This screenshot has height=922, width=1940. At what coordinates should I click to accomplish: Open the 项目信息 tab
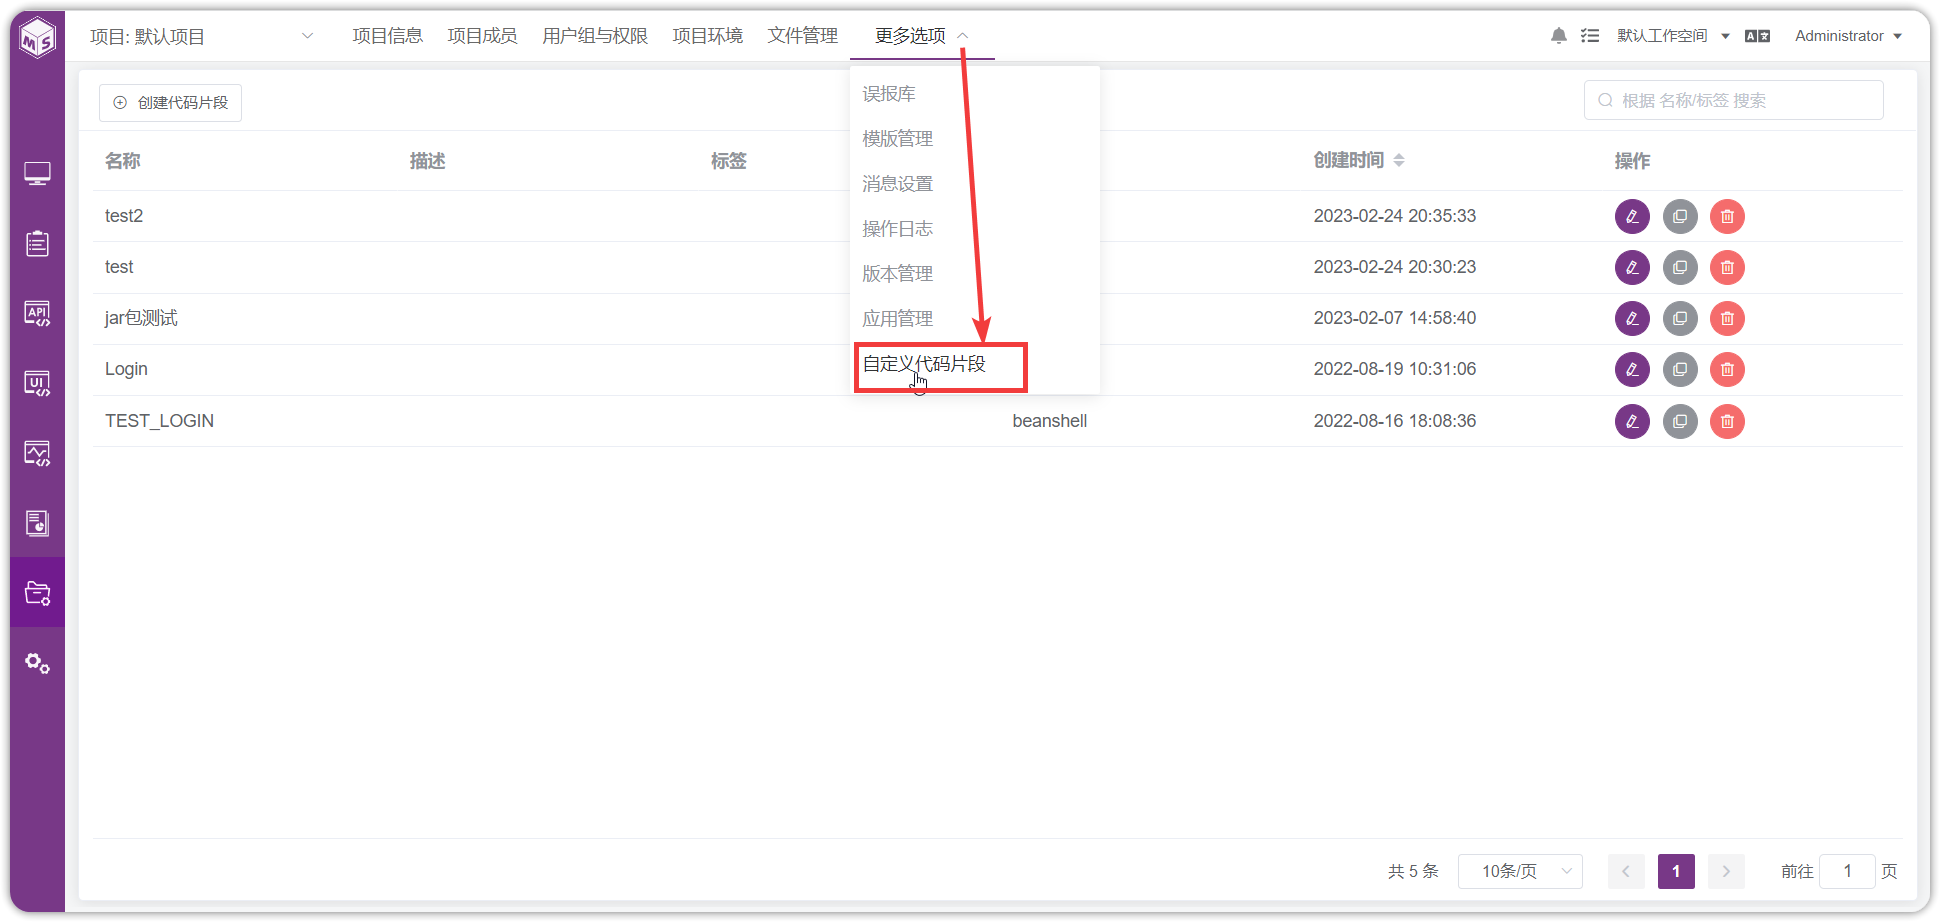pyautogui.click(x=387, y=36)
